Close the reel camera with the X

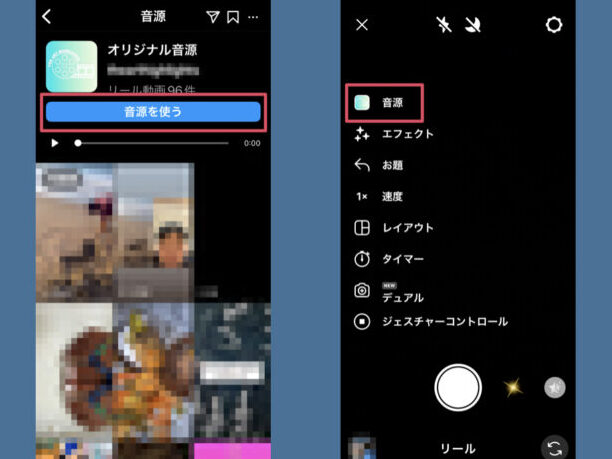pyautogui.click(x=362, y=25)
